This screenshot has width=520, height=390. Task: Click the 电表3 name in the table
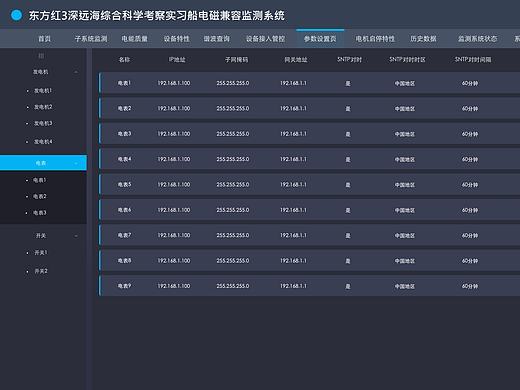click(x=124, y=134)
